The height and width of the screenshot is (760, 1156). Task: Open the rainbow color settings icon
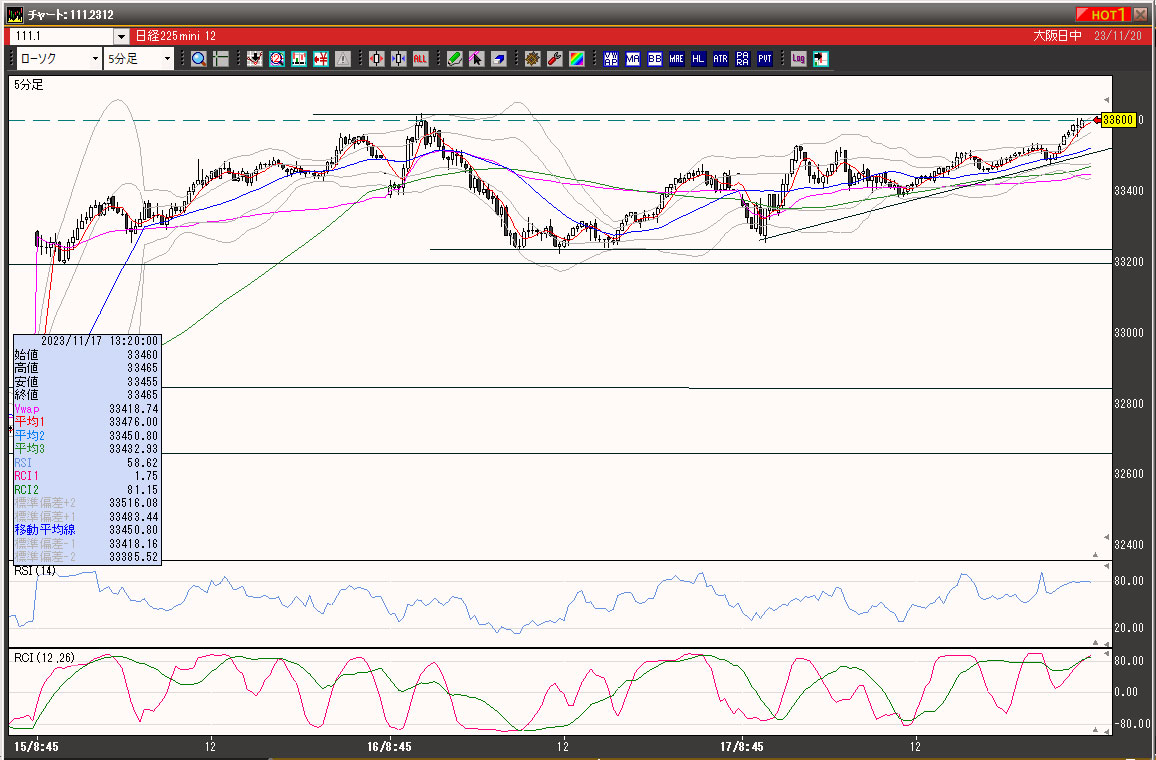point(577,59)
